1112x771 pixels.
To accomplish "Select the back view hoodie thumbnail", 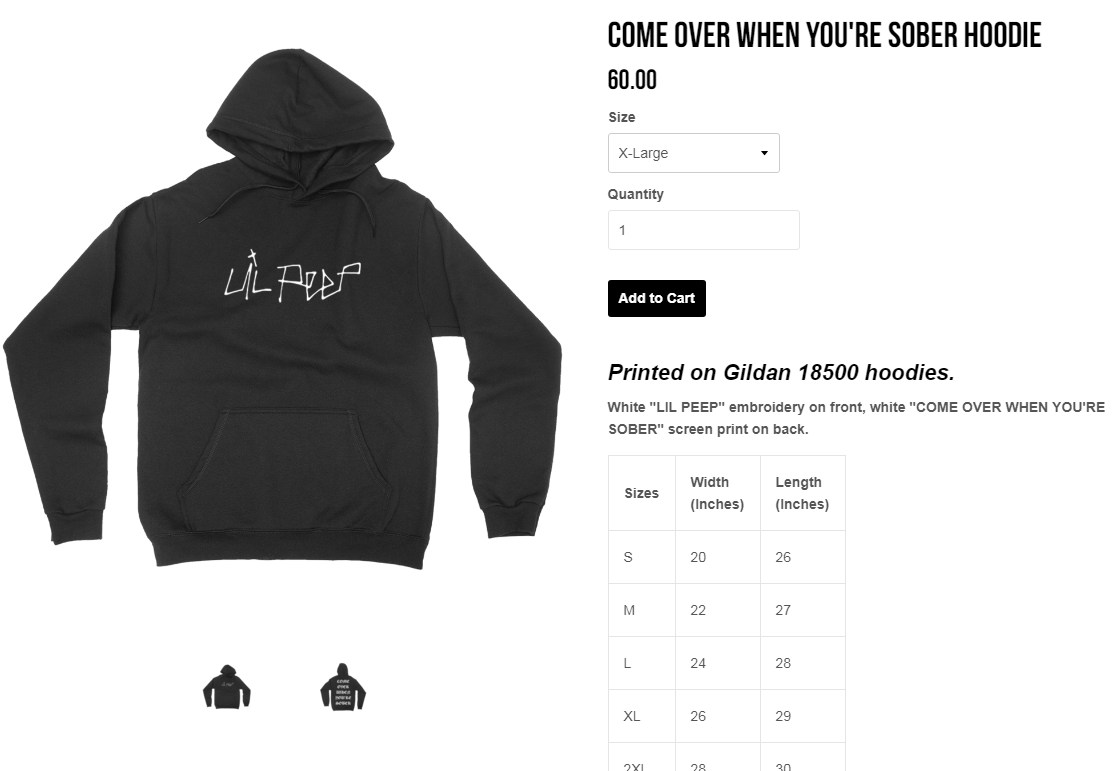I will click(x=343, y=687).
